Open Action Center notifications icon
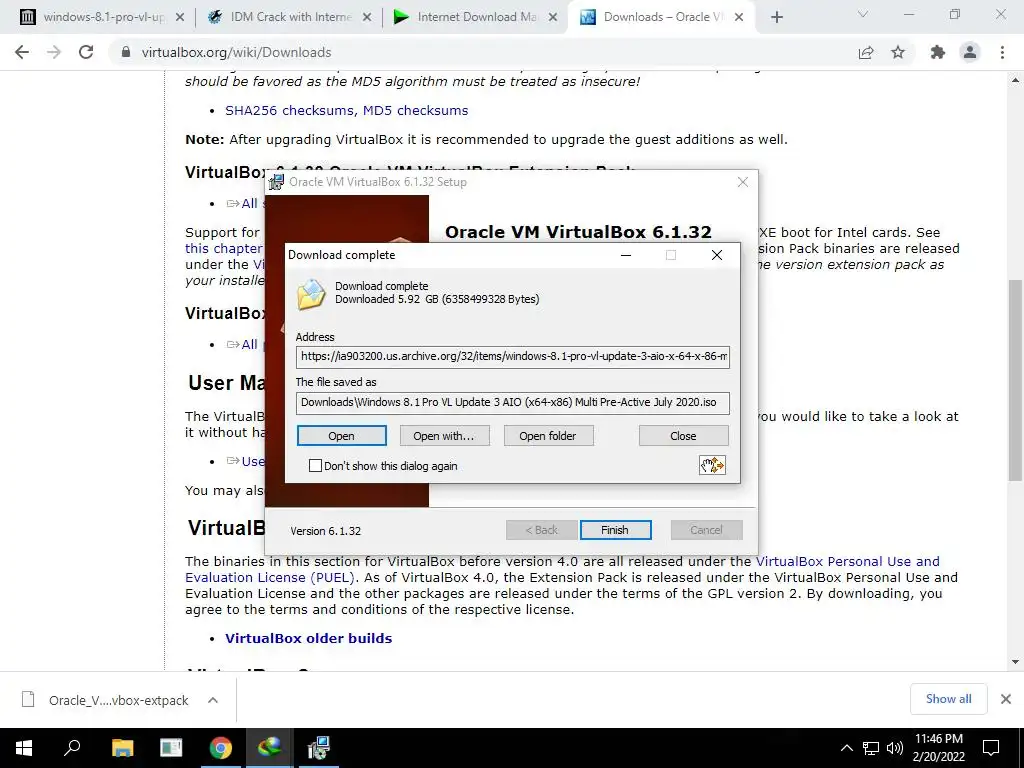Screen dimensions: 1024x768 pos(991,748)
